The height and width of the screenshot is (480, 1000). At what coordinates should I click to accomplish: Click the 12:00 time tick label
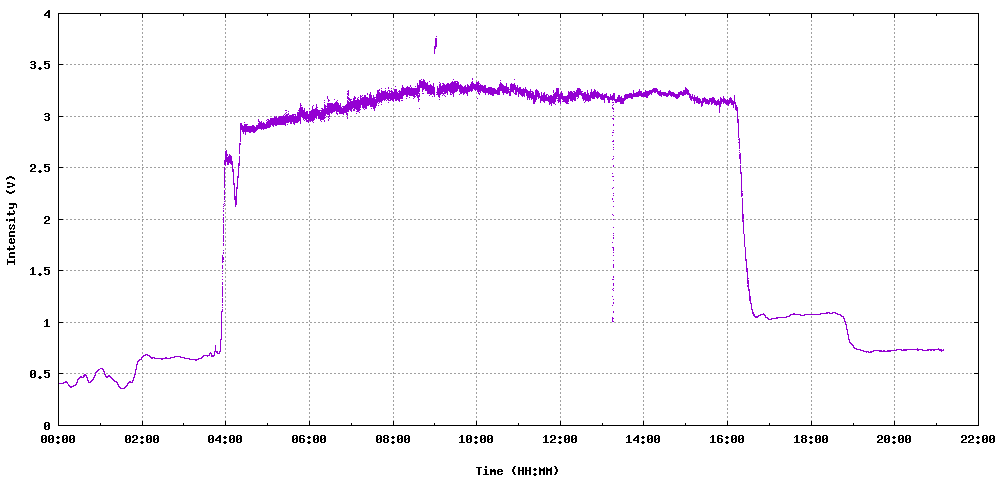click(560, 439)
